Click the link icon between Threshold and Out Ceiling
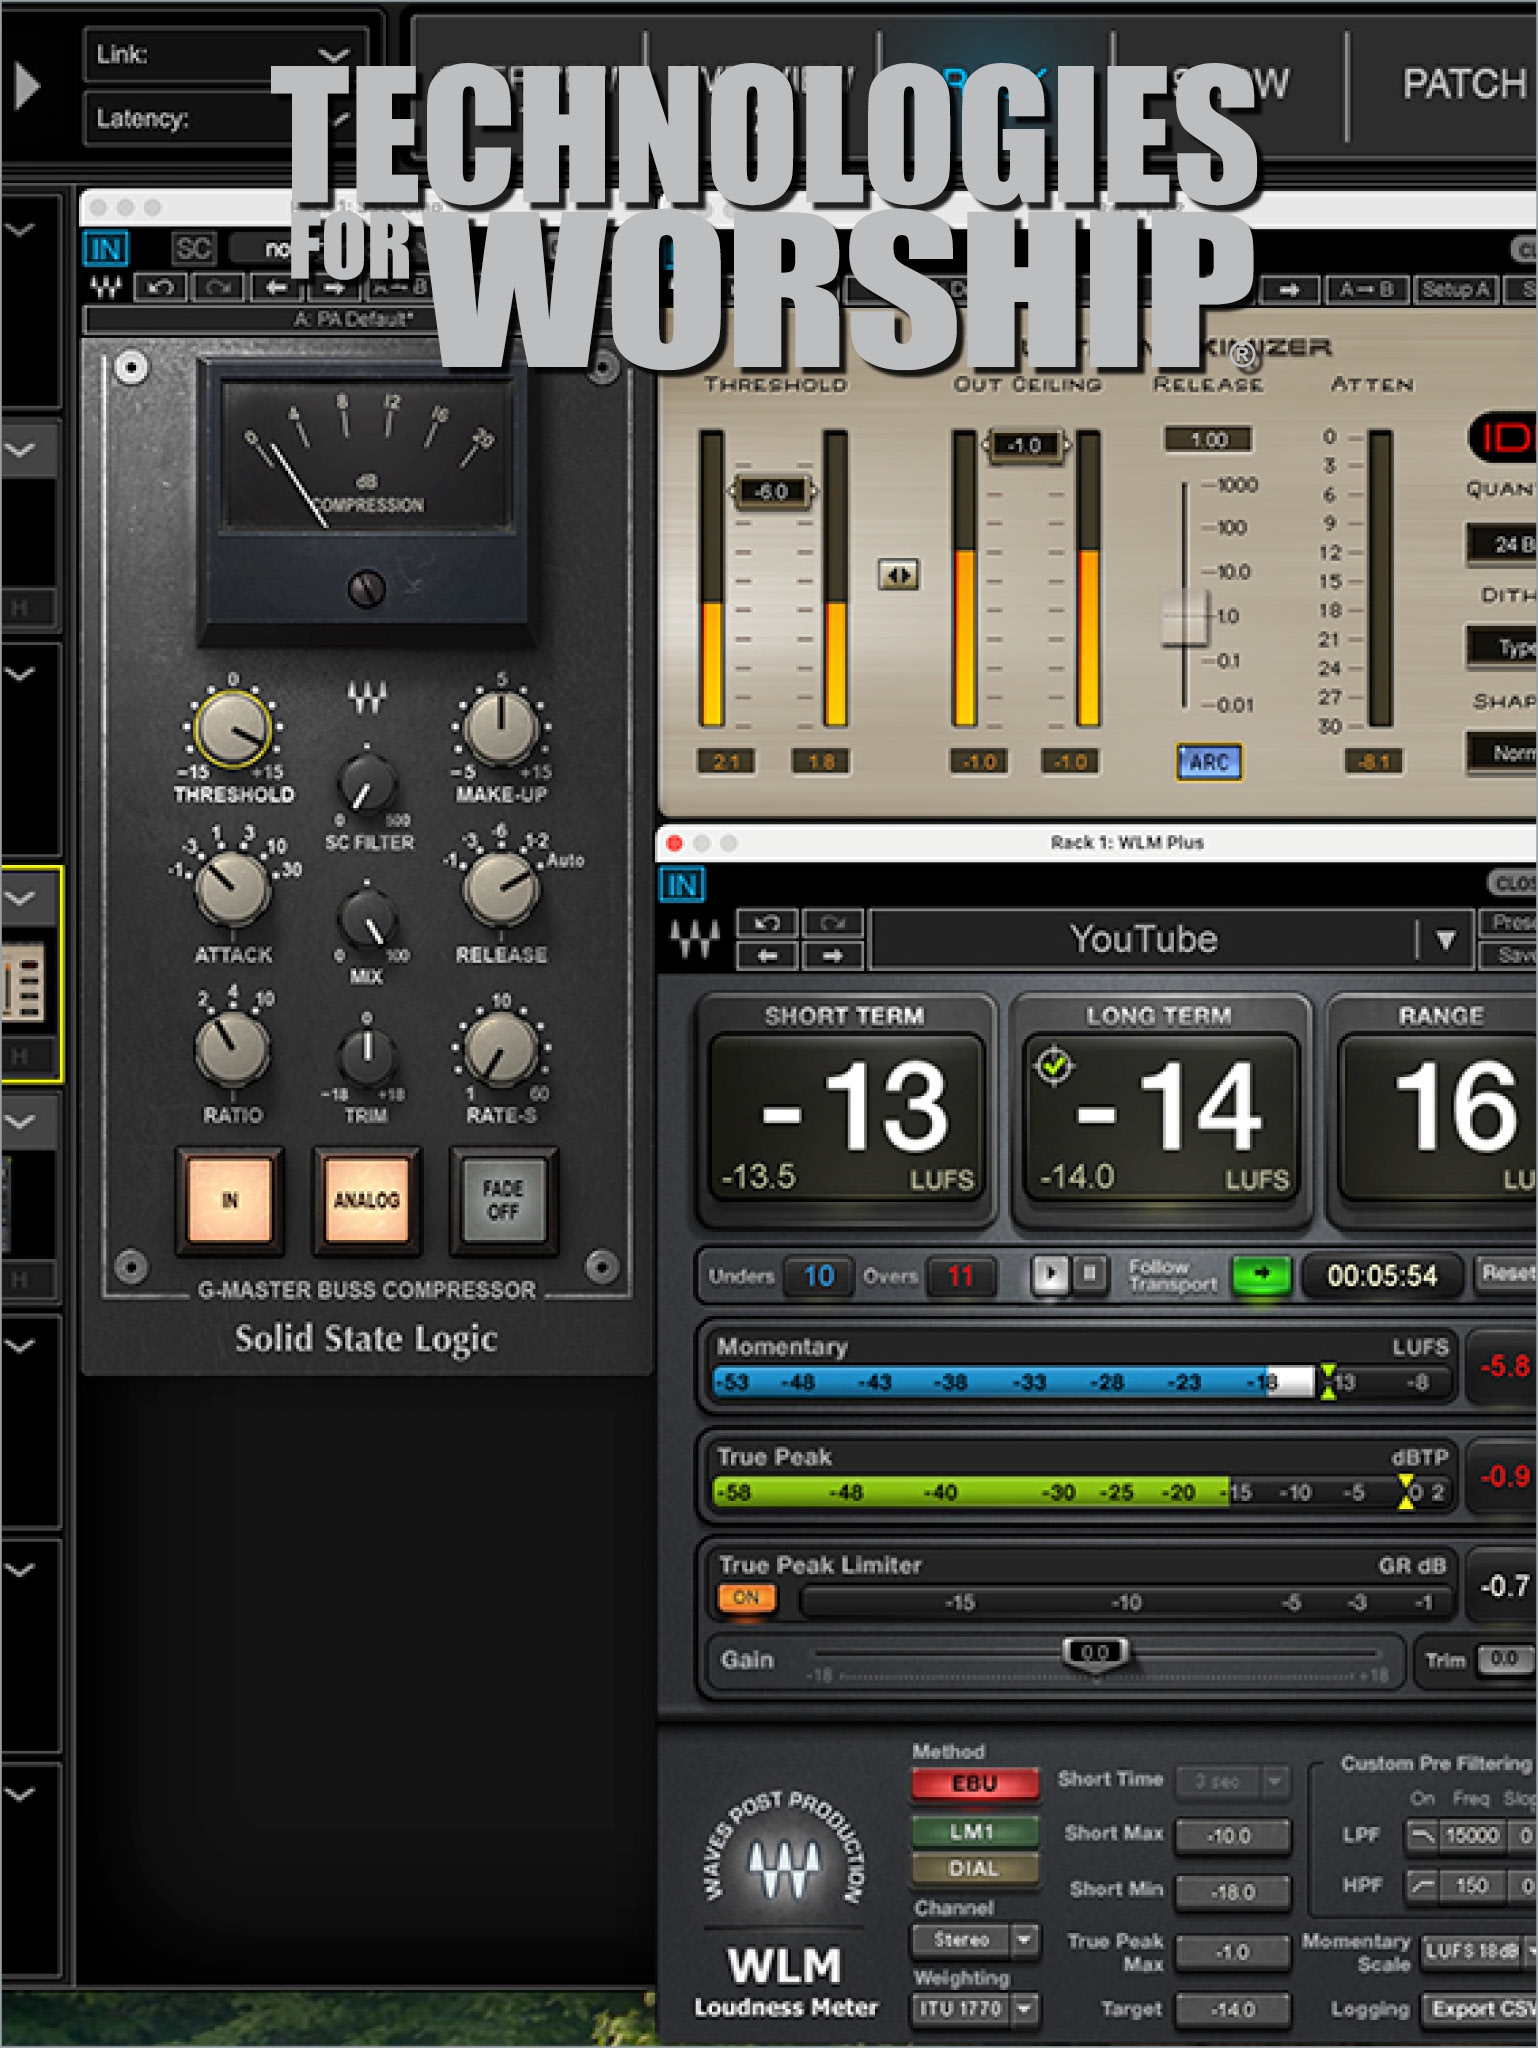 (898, 575)
